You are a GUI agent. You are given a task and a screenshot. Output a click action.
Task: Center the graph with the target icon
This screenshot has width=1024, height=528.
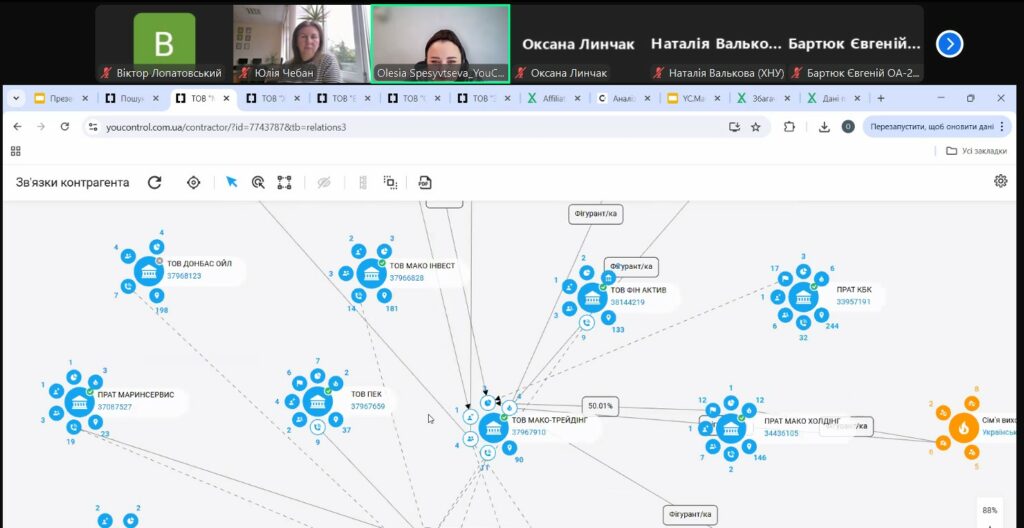click(x=193, y=182)
